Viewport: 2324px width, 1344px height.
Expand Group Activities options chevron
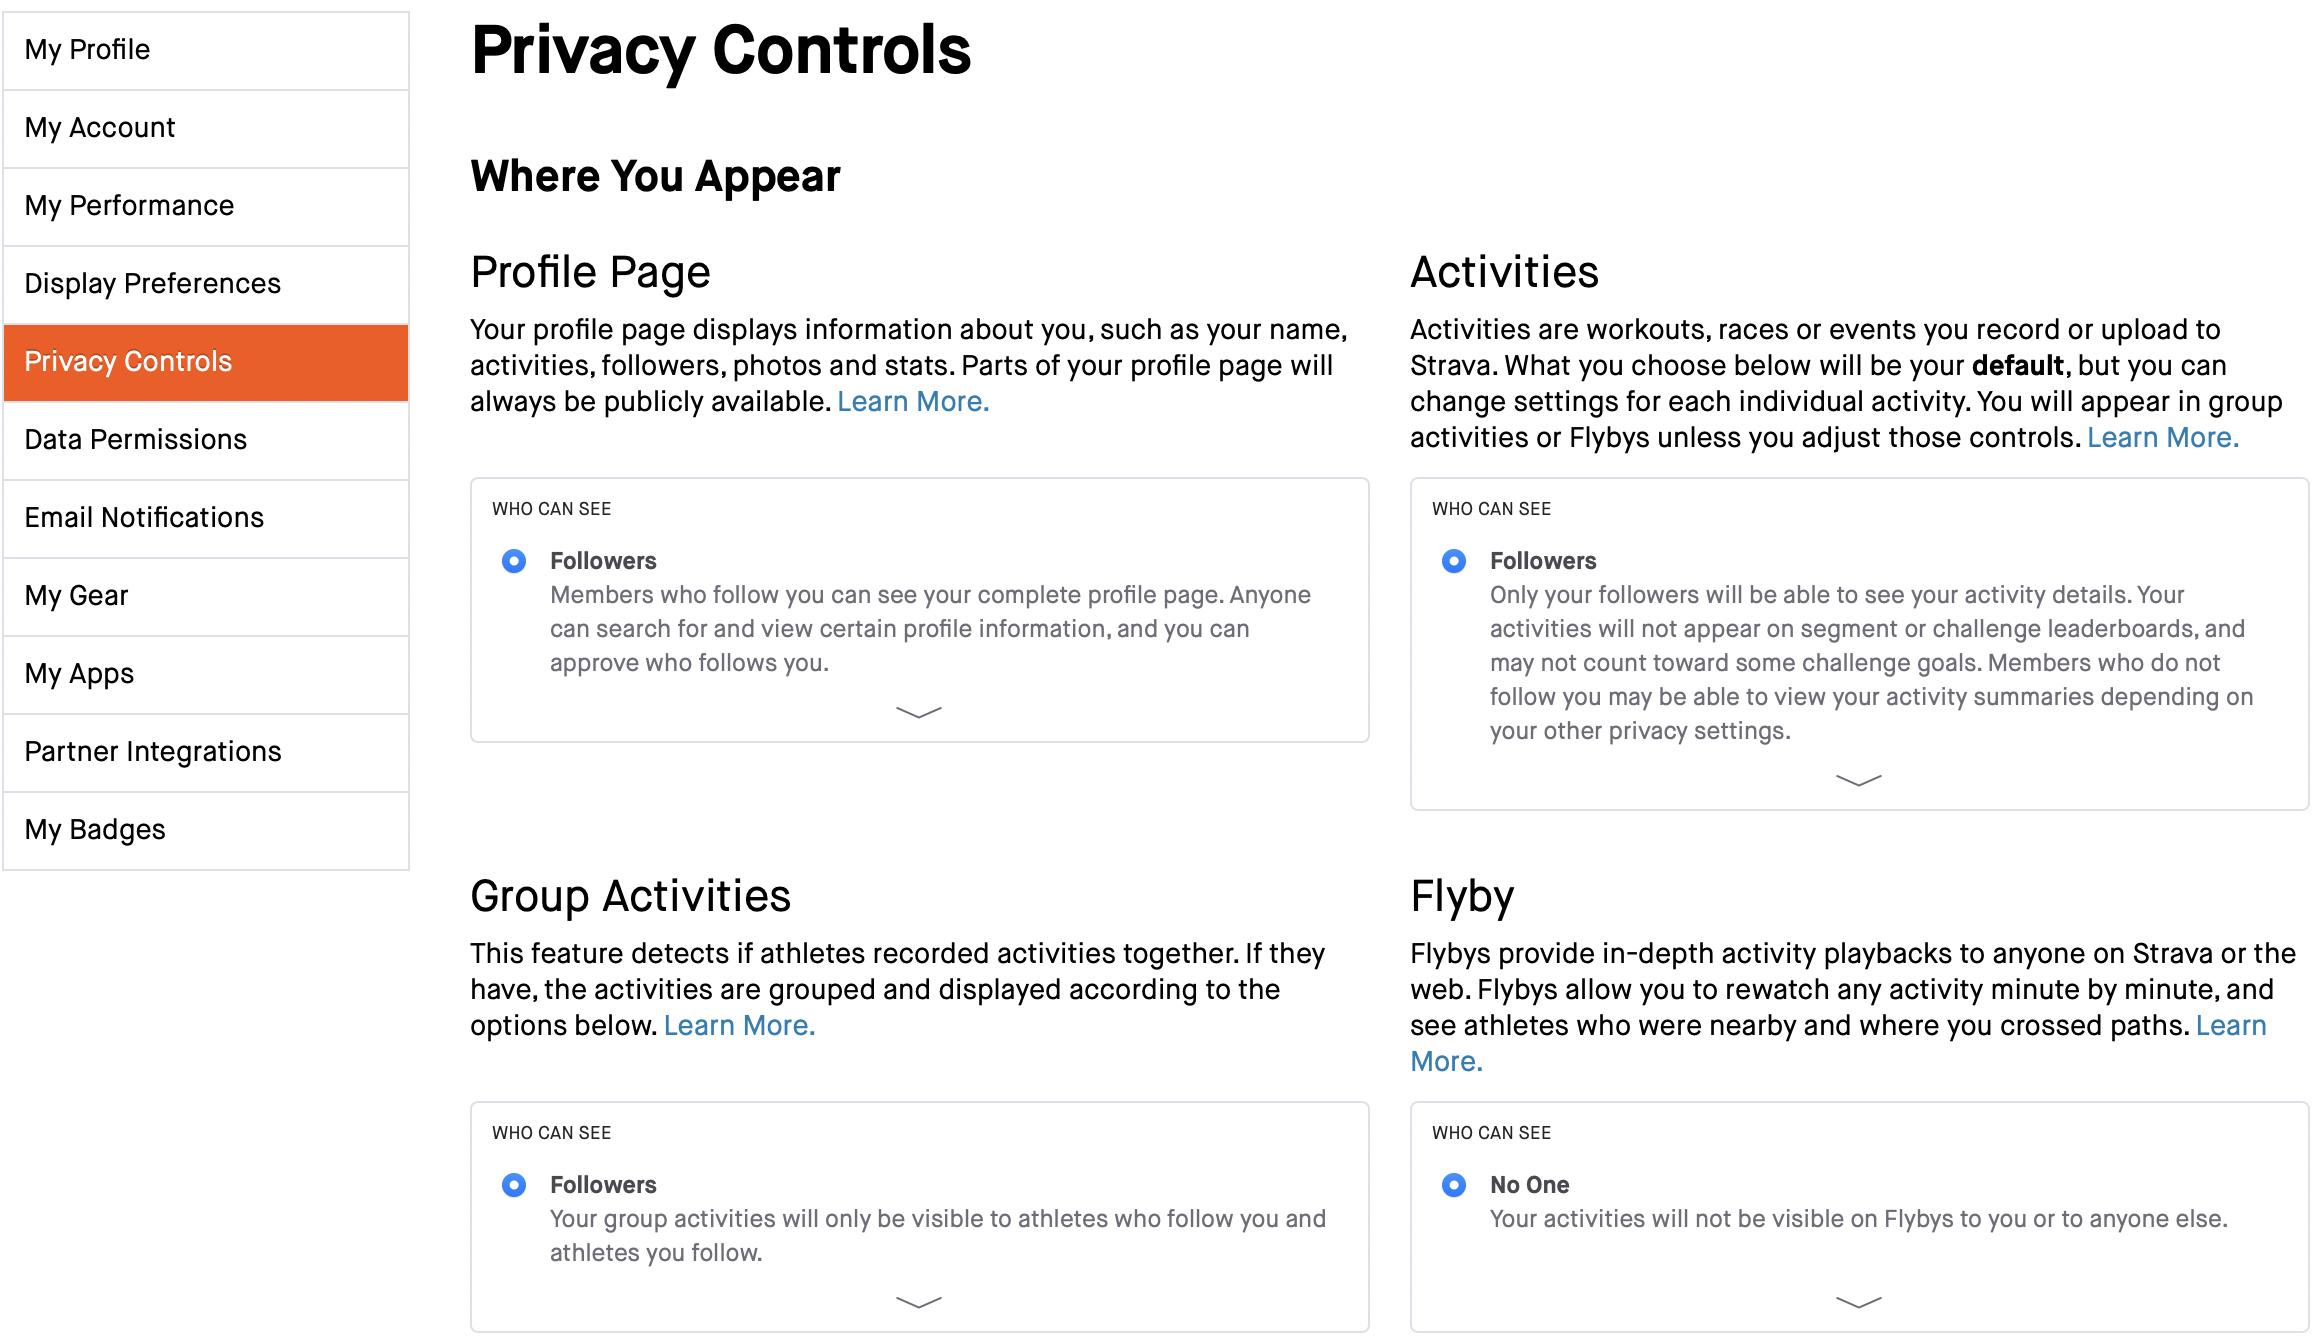coord(919,1302)
